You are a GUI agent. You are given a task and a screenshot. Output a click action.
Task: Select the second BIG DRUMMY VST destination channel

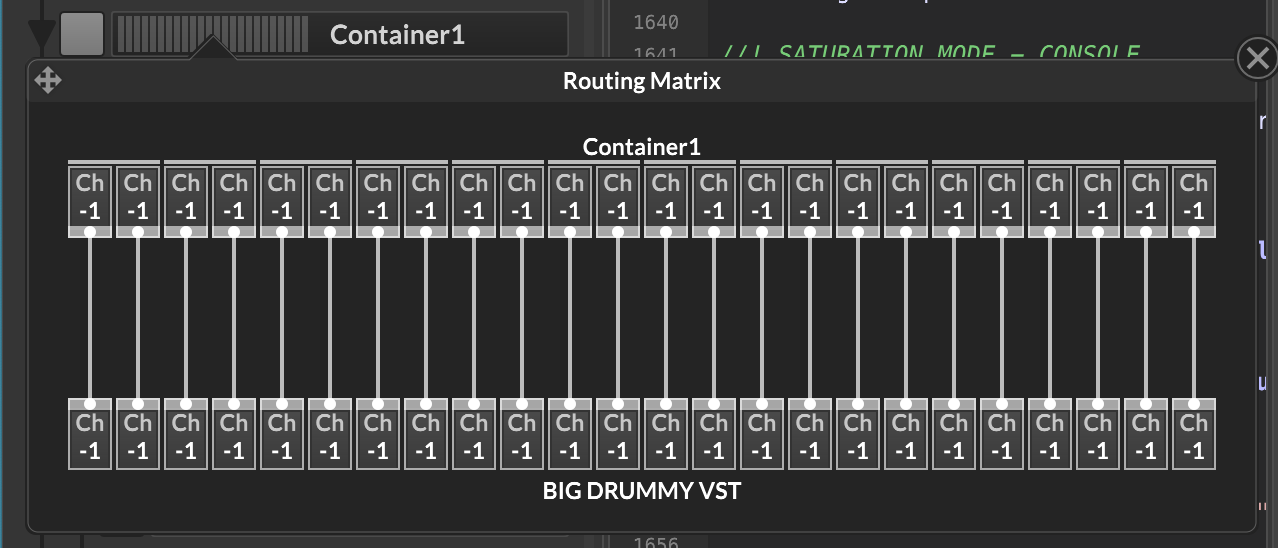point(138,436)
